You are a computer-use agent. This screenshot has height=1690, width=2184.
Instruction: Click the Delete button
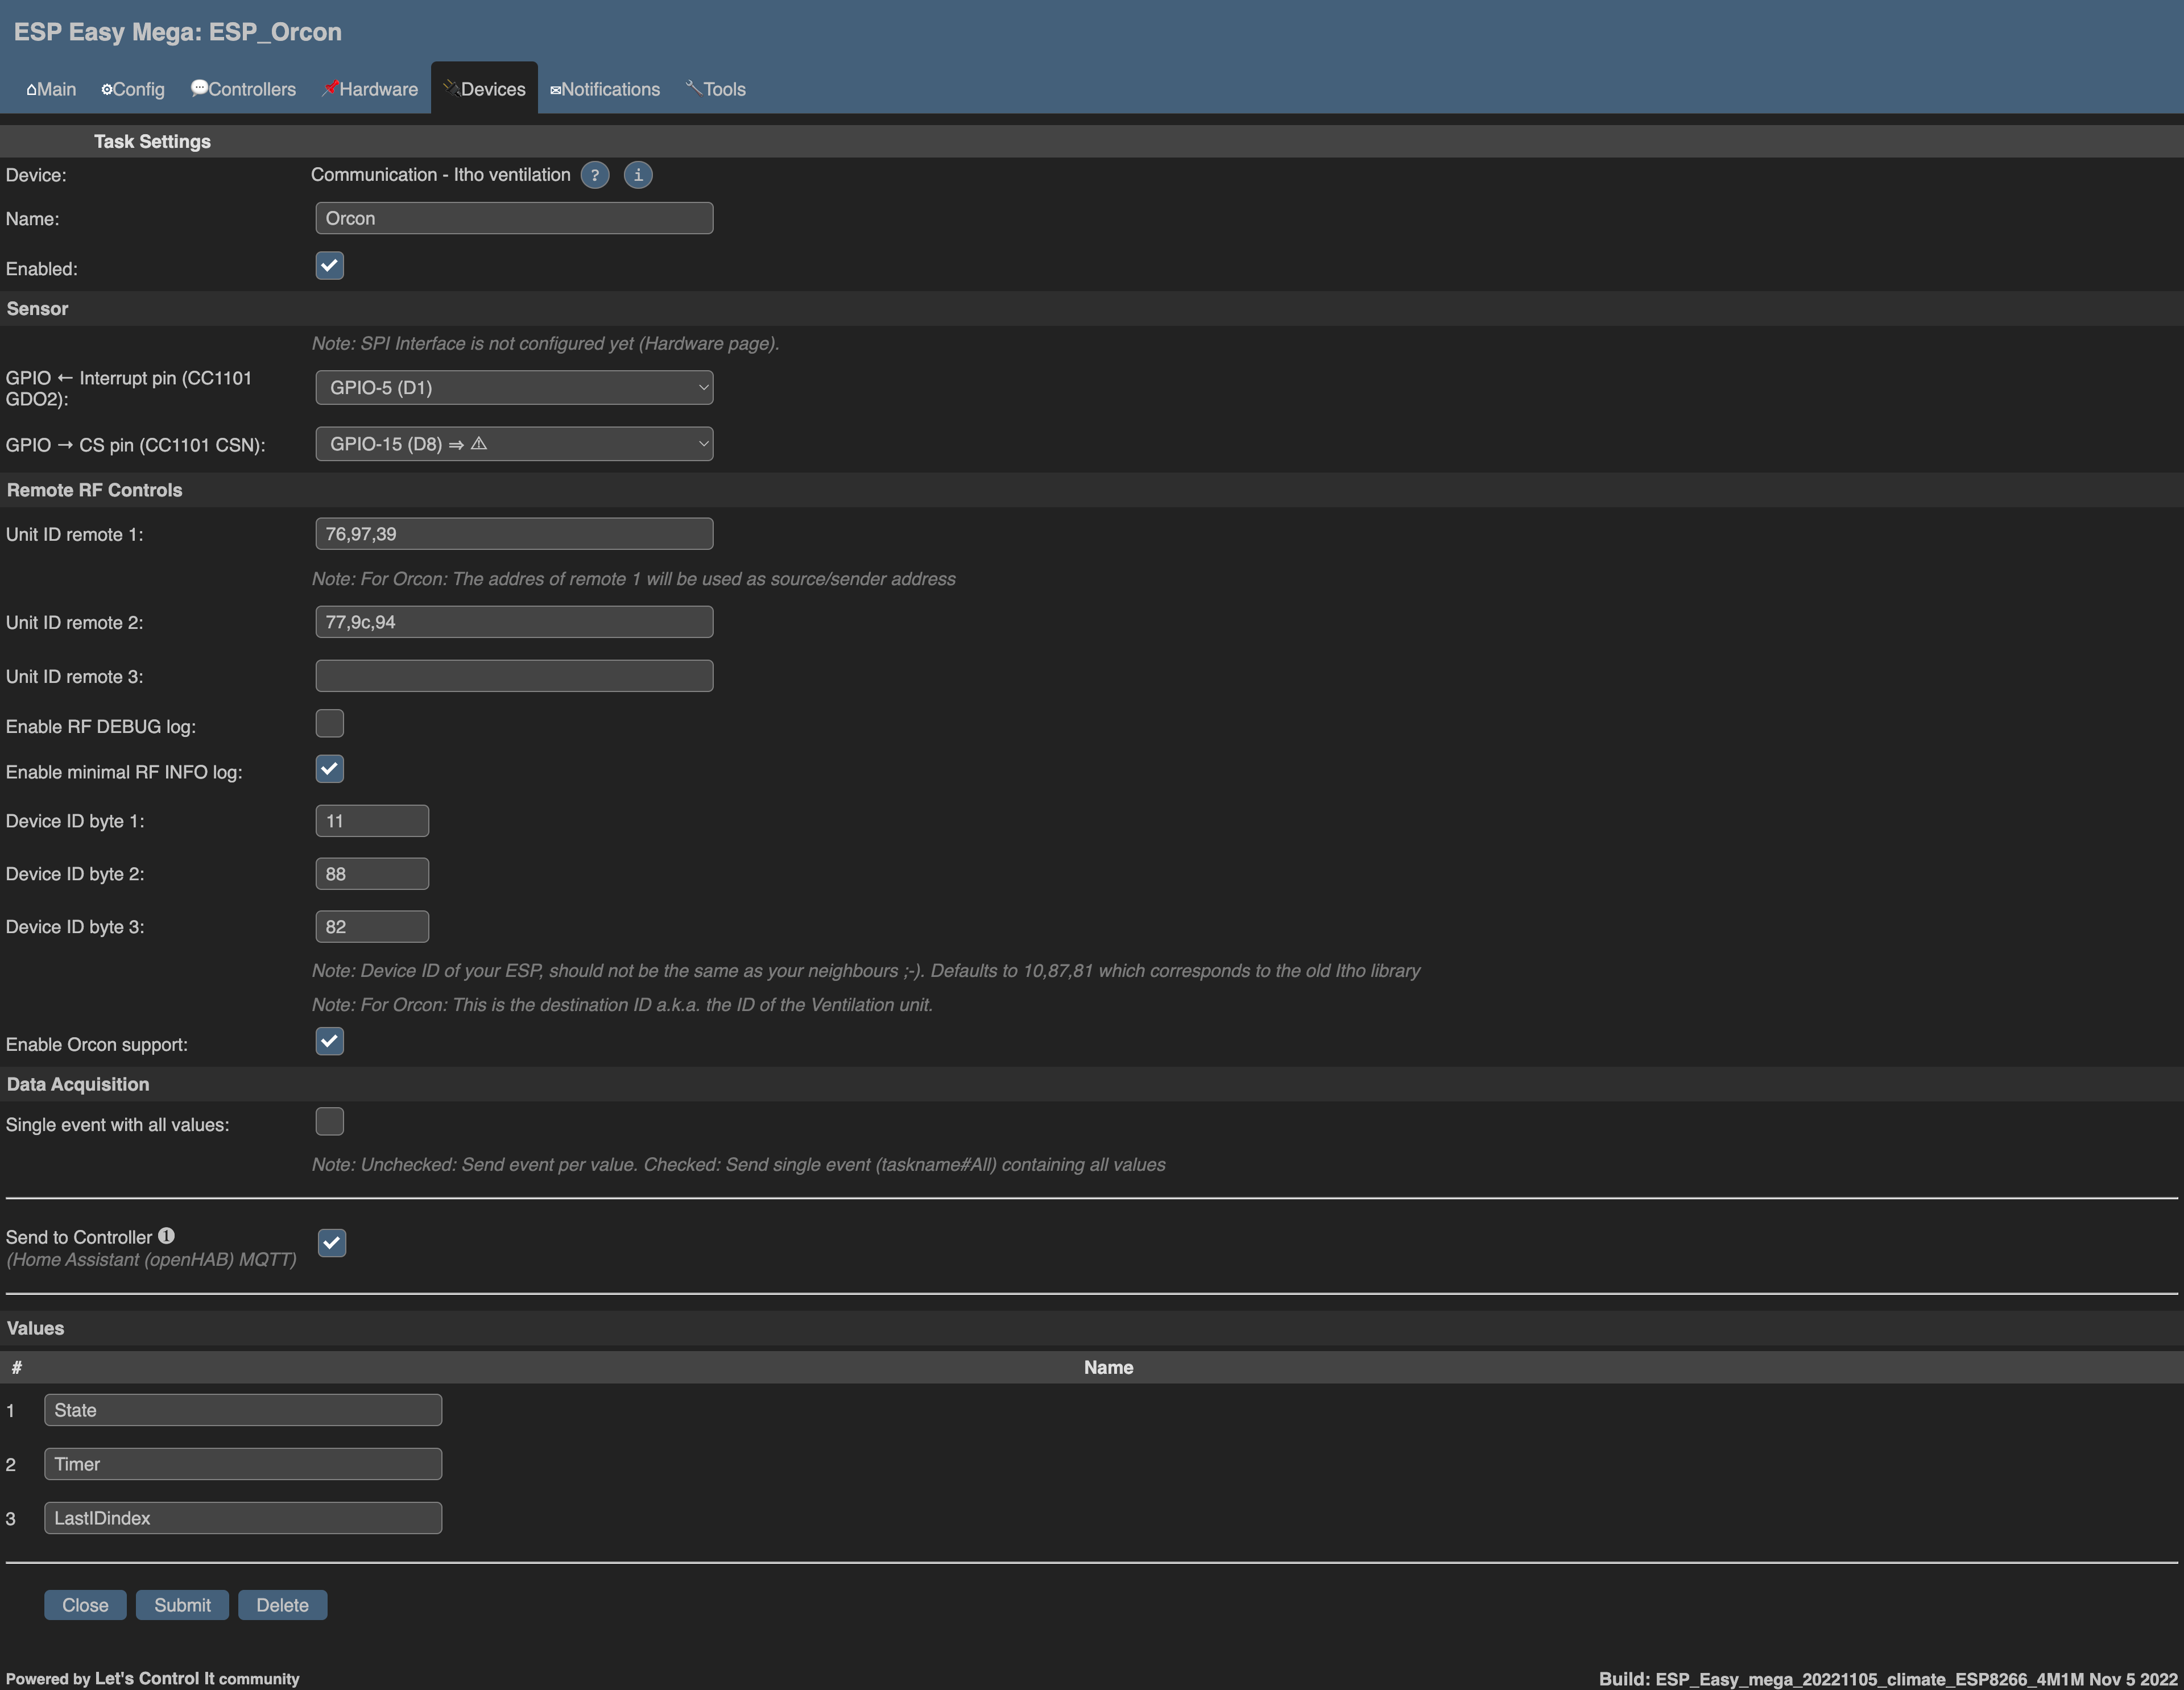[282, 1604]
